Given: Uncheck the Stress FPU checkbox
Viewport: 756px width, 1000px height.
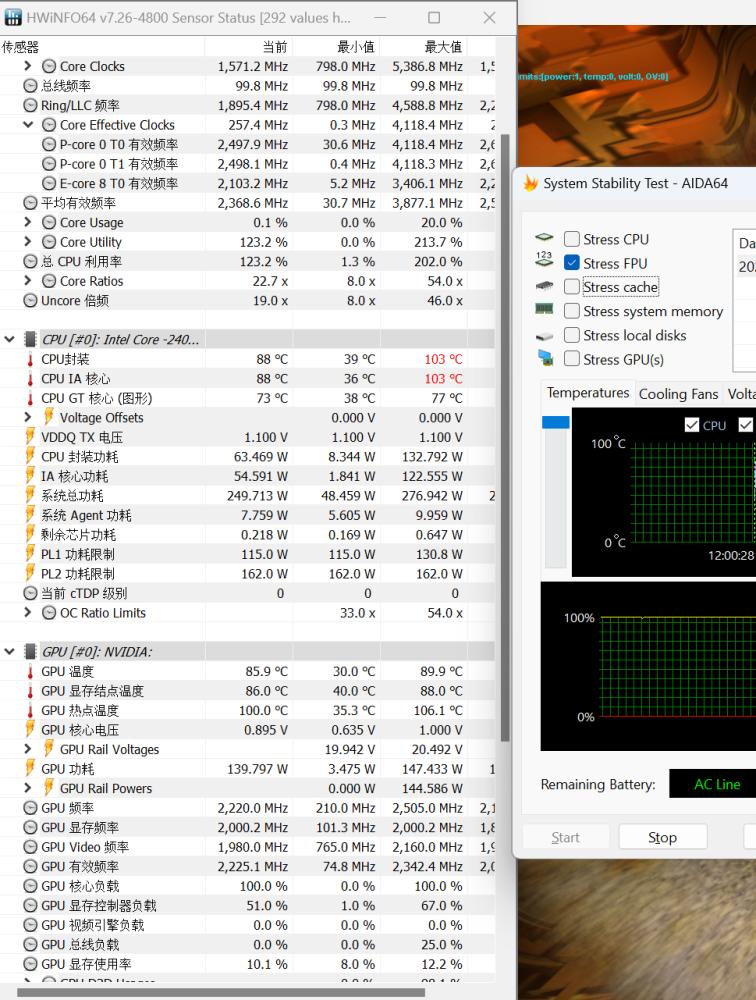Looking at the screenshot, I should [572, 263].
